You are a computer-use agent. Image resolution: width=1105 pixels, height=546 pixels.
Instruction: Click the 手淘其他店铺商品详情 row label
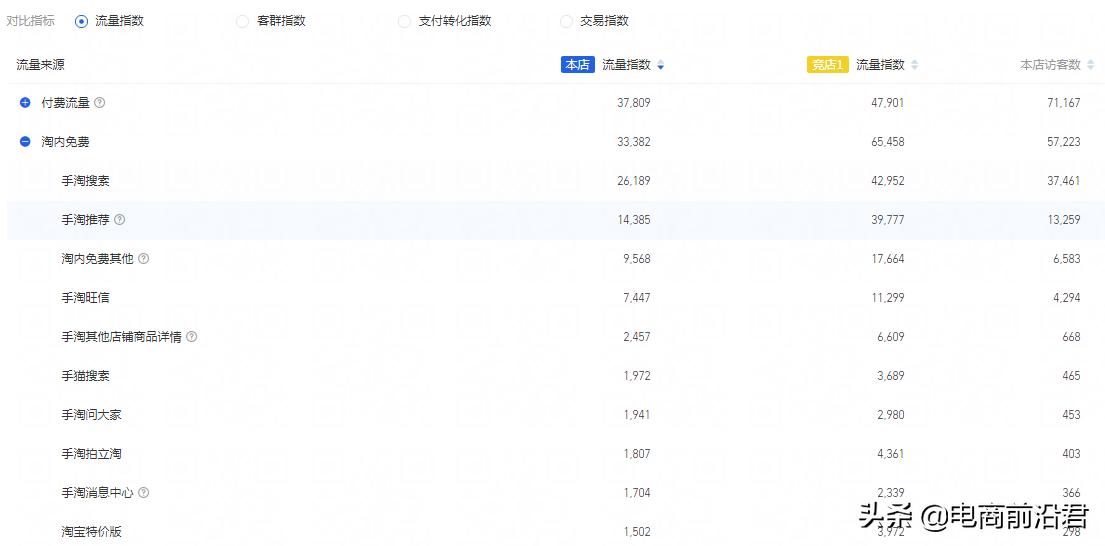pyautogui.click(x=121, y=337)
